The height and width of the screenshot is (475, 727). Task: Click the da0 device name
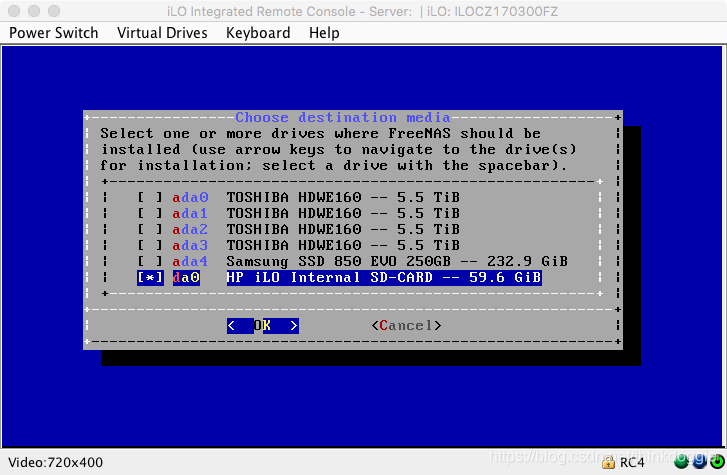click(186, 277)
